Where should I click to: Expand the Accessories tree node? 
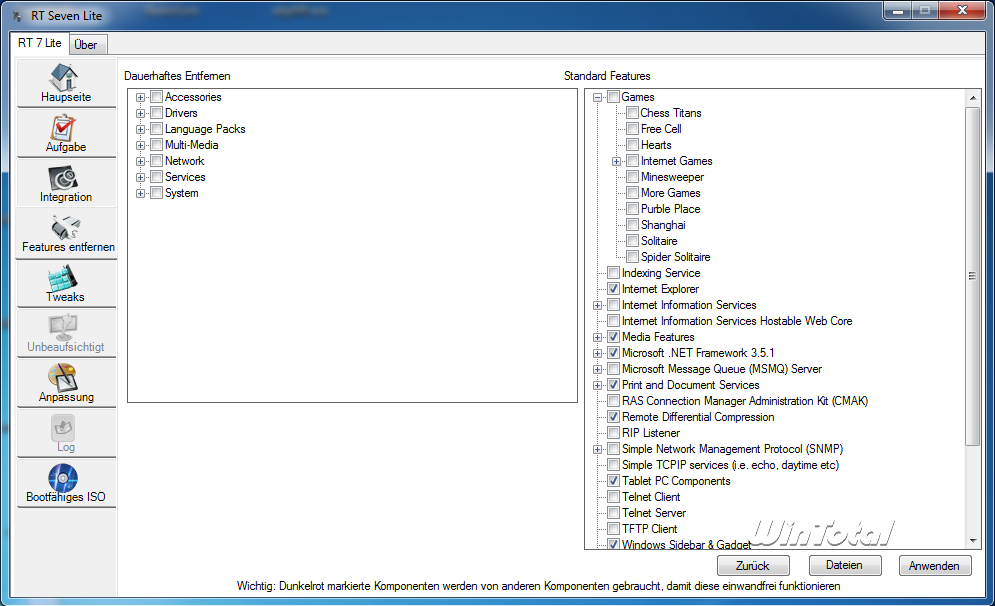click(140, 97)
